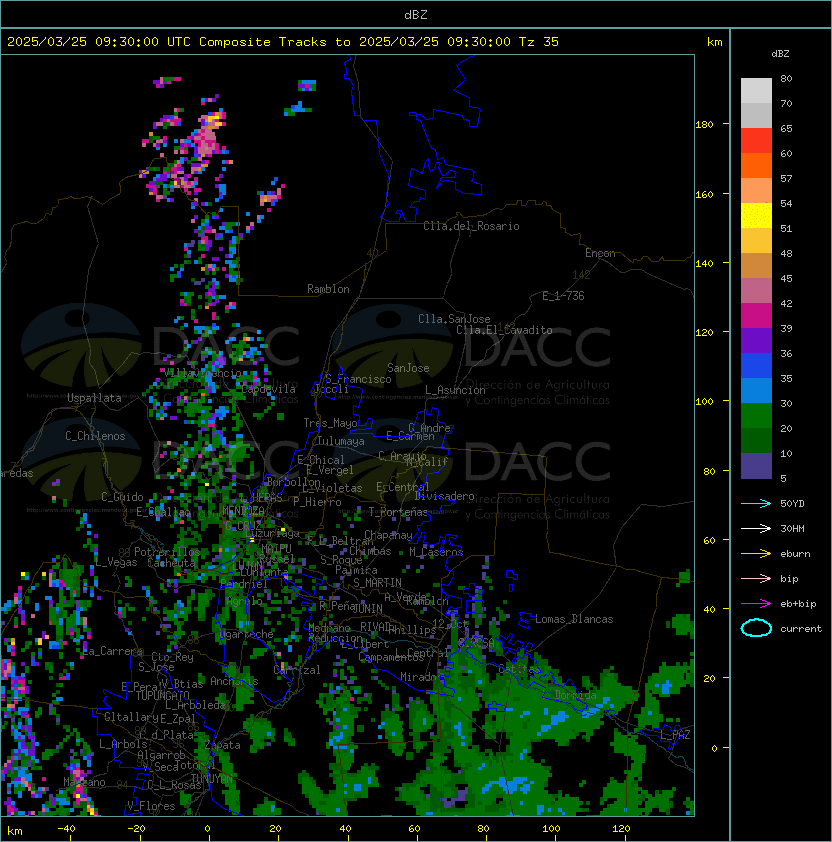Click the 'eburn' legend label
Viewport: 832px width, 842px height.
[x=795, y=554]
